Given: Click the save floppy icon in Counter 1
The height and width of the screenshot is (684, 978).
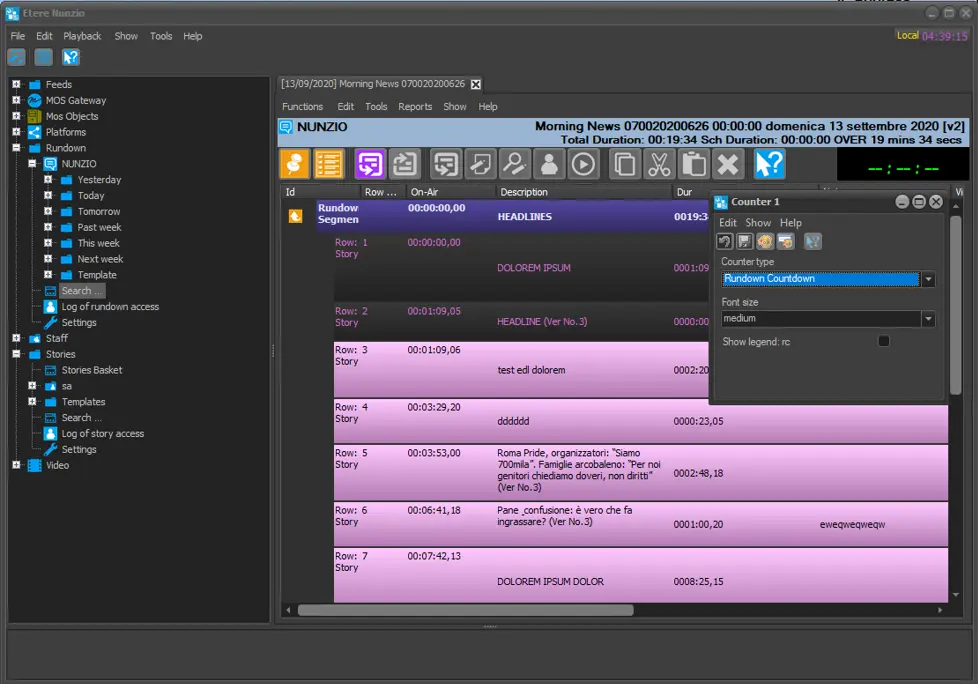Looking at the screenshot, I should pos(745,241).
